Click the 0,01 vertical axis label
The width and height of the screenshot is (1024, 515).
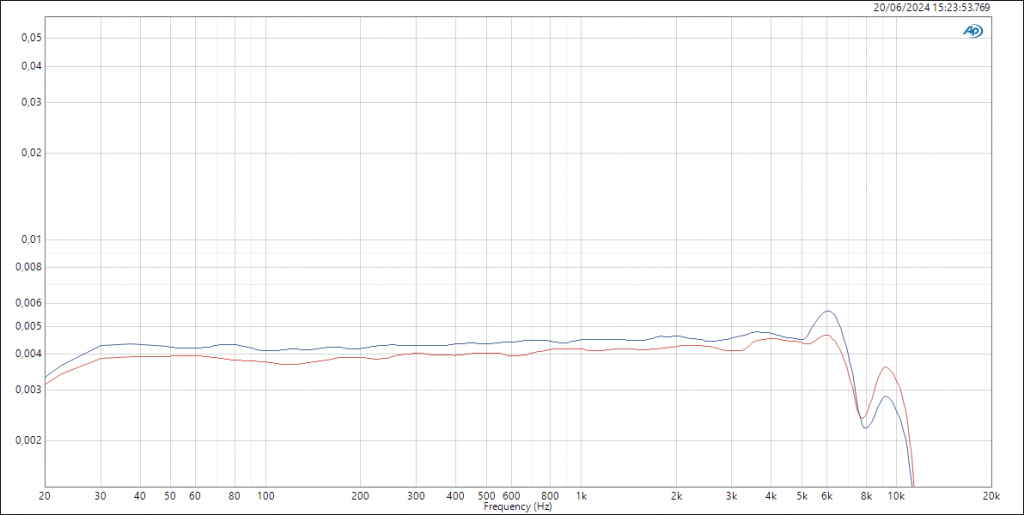24,239
